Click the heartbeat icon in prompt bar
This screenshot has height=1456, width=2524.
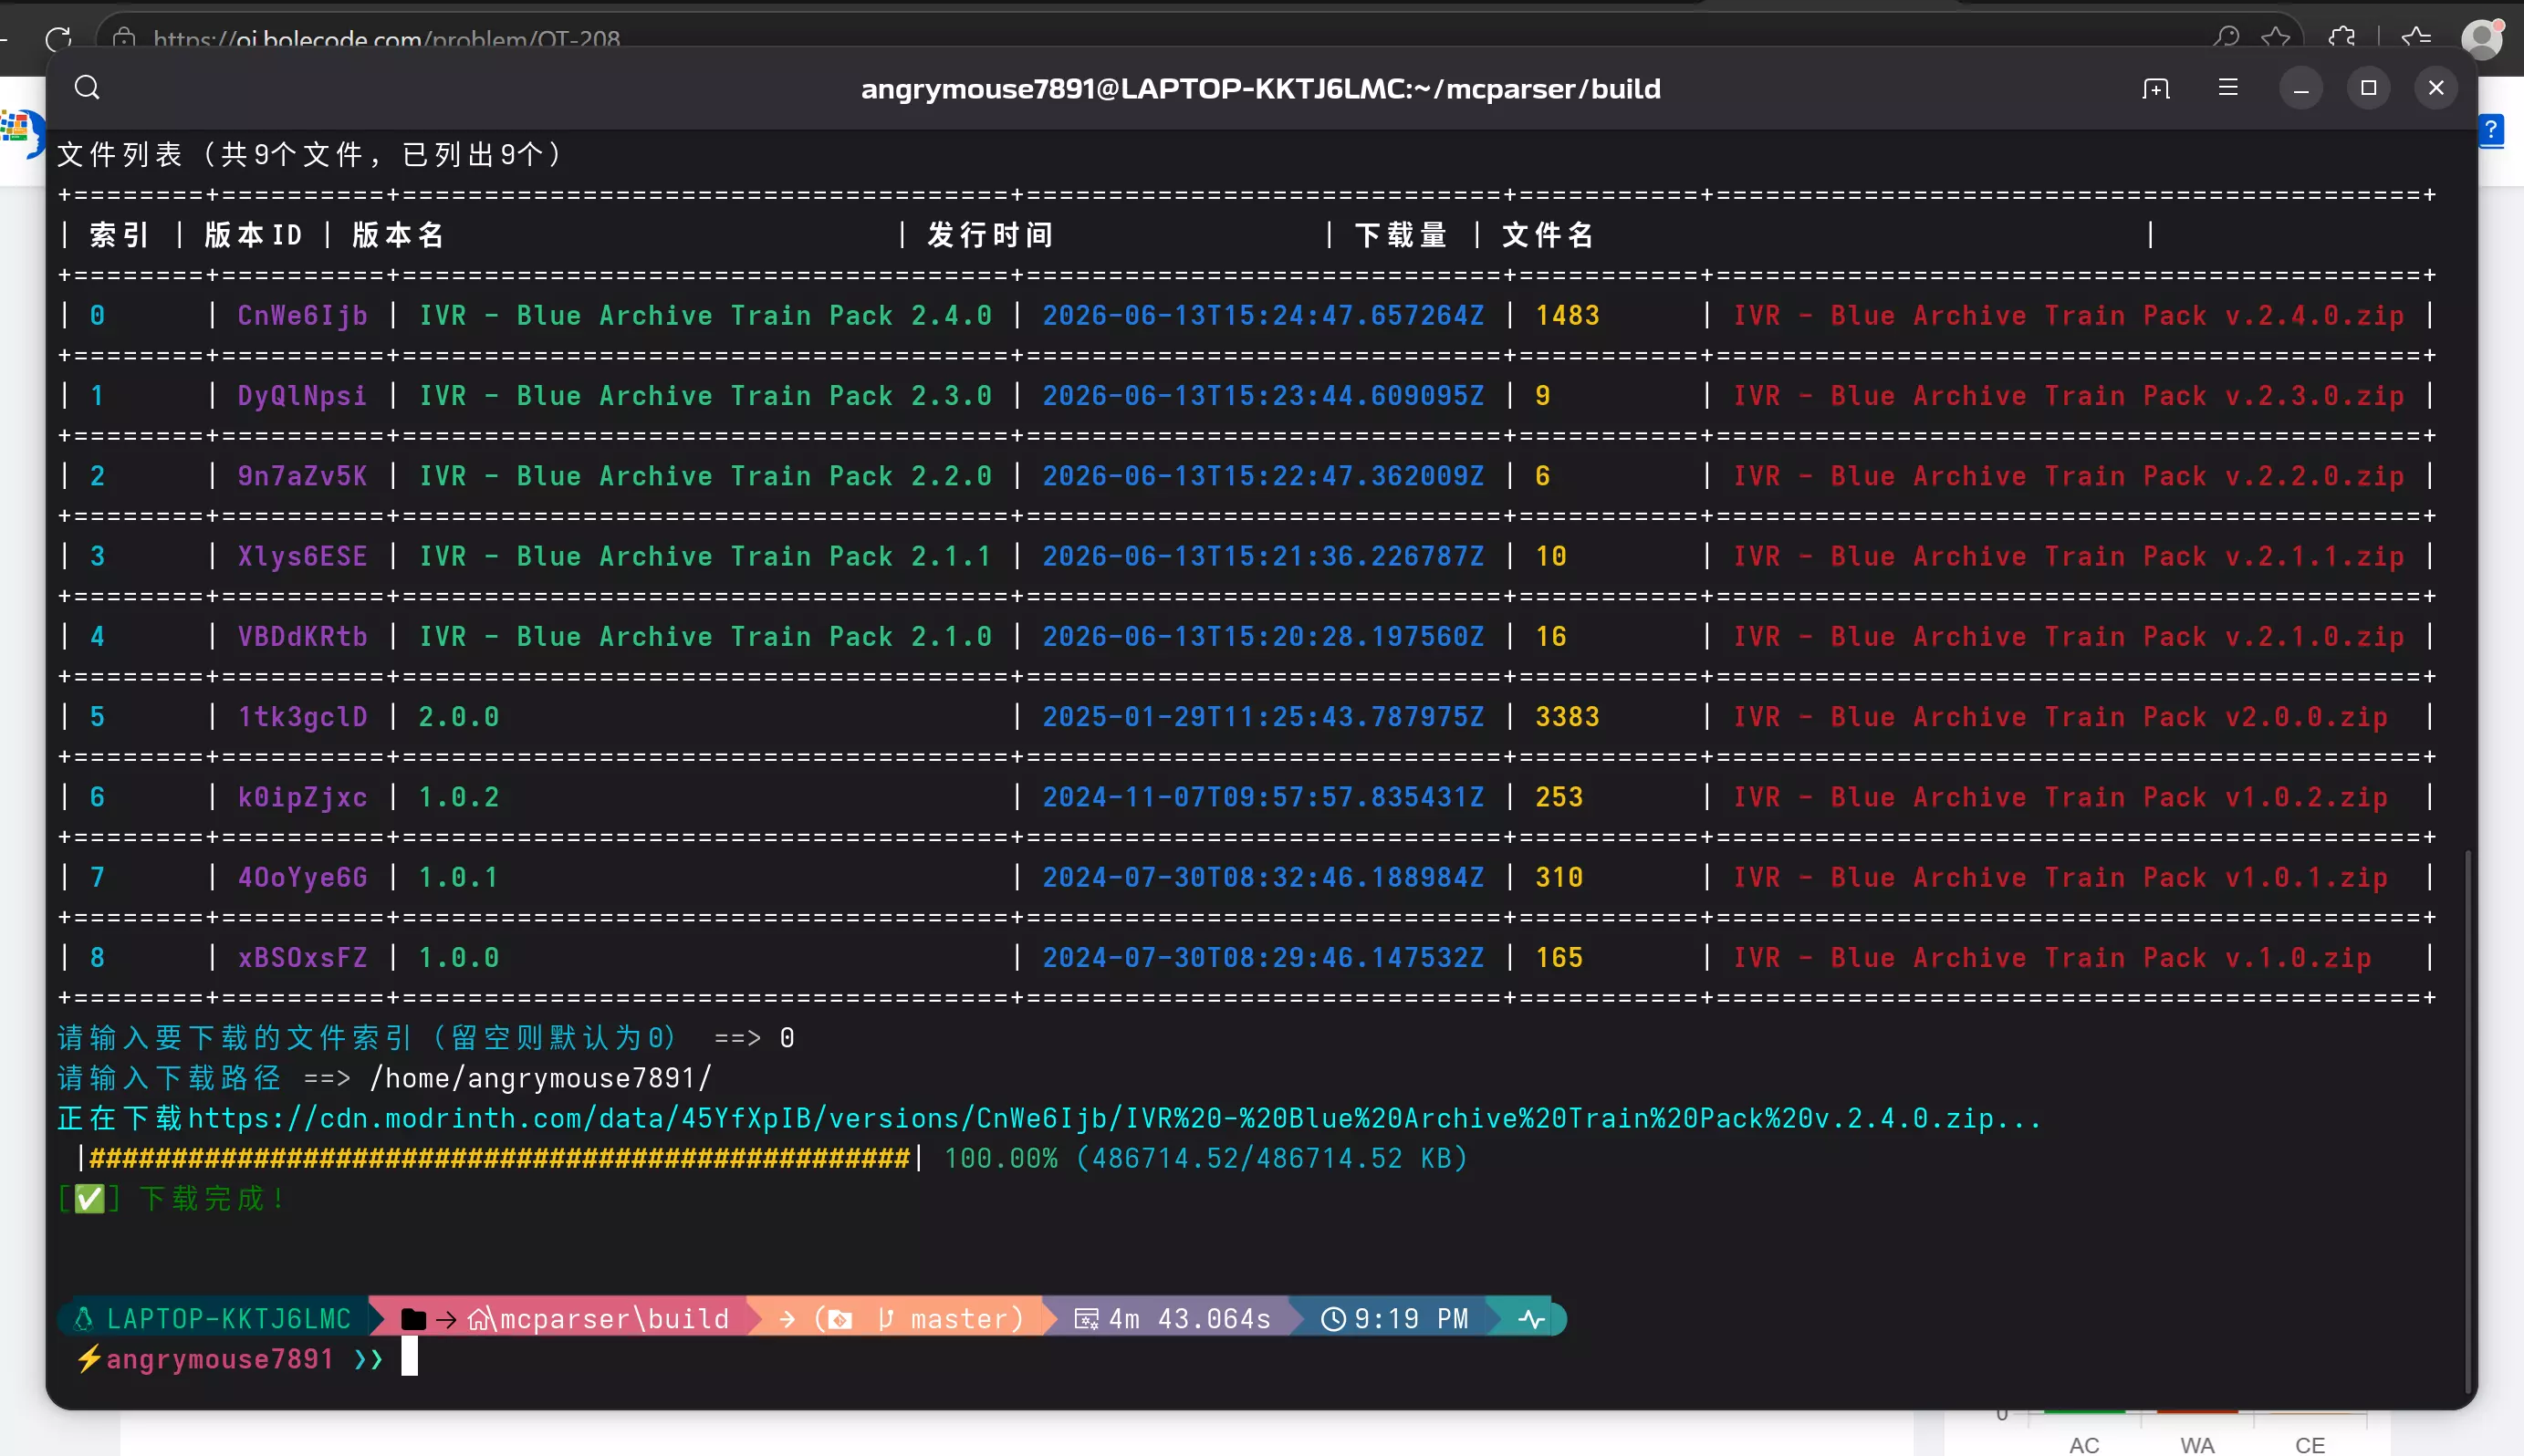coord(1532,1319)
